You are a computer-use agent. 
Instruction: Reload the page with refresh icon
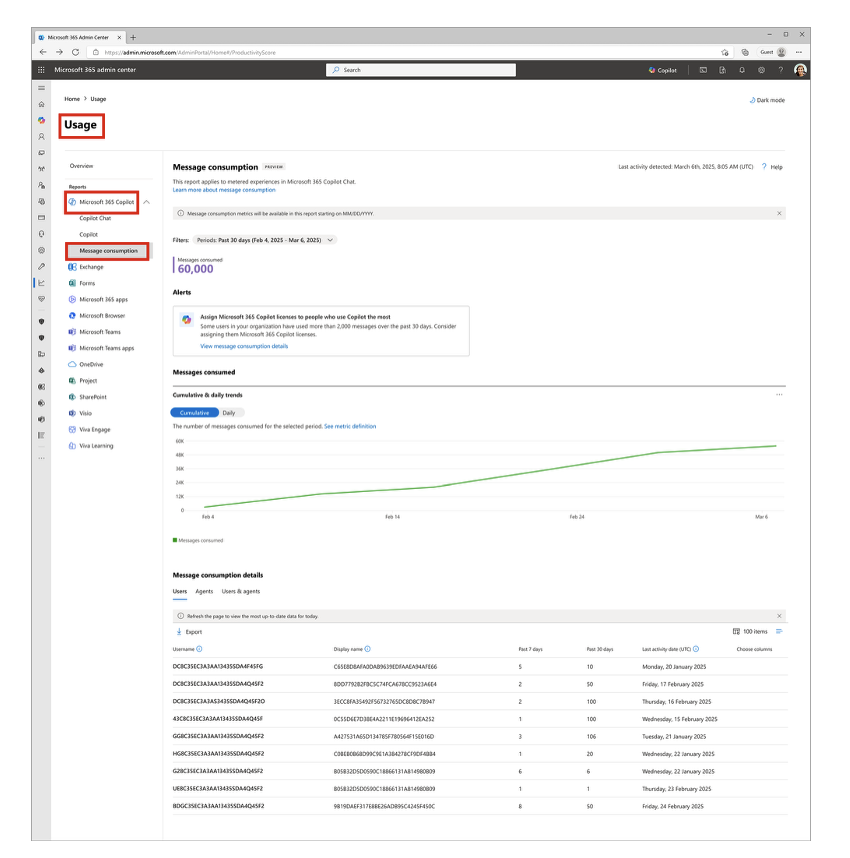click(76, 53)
